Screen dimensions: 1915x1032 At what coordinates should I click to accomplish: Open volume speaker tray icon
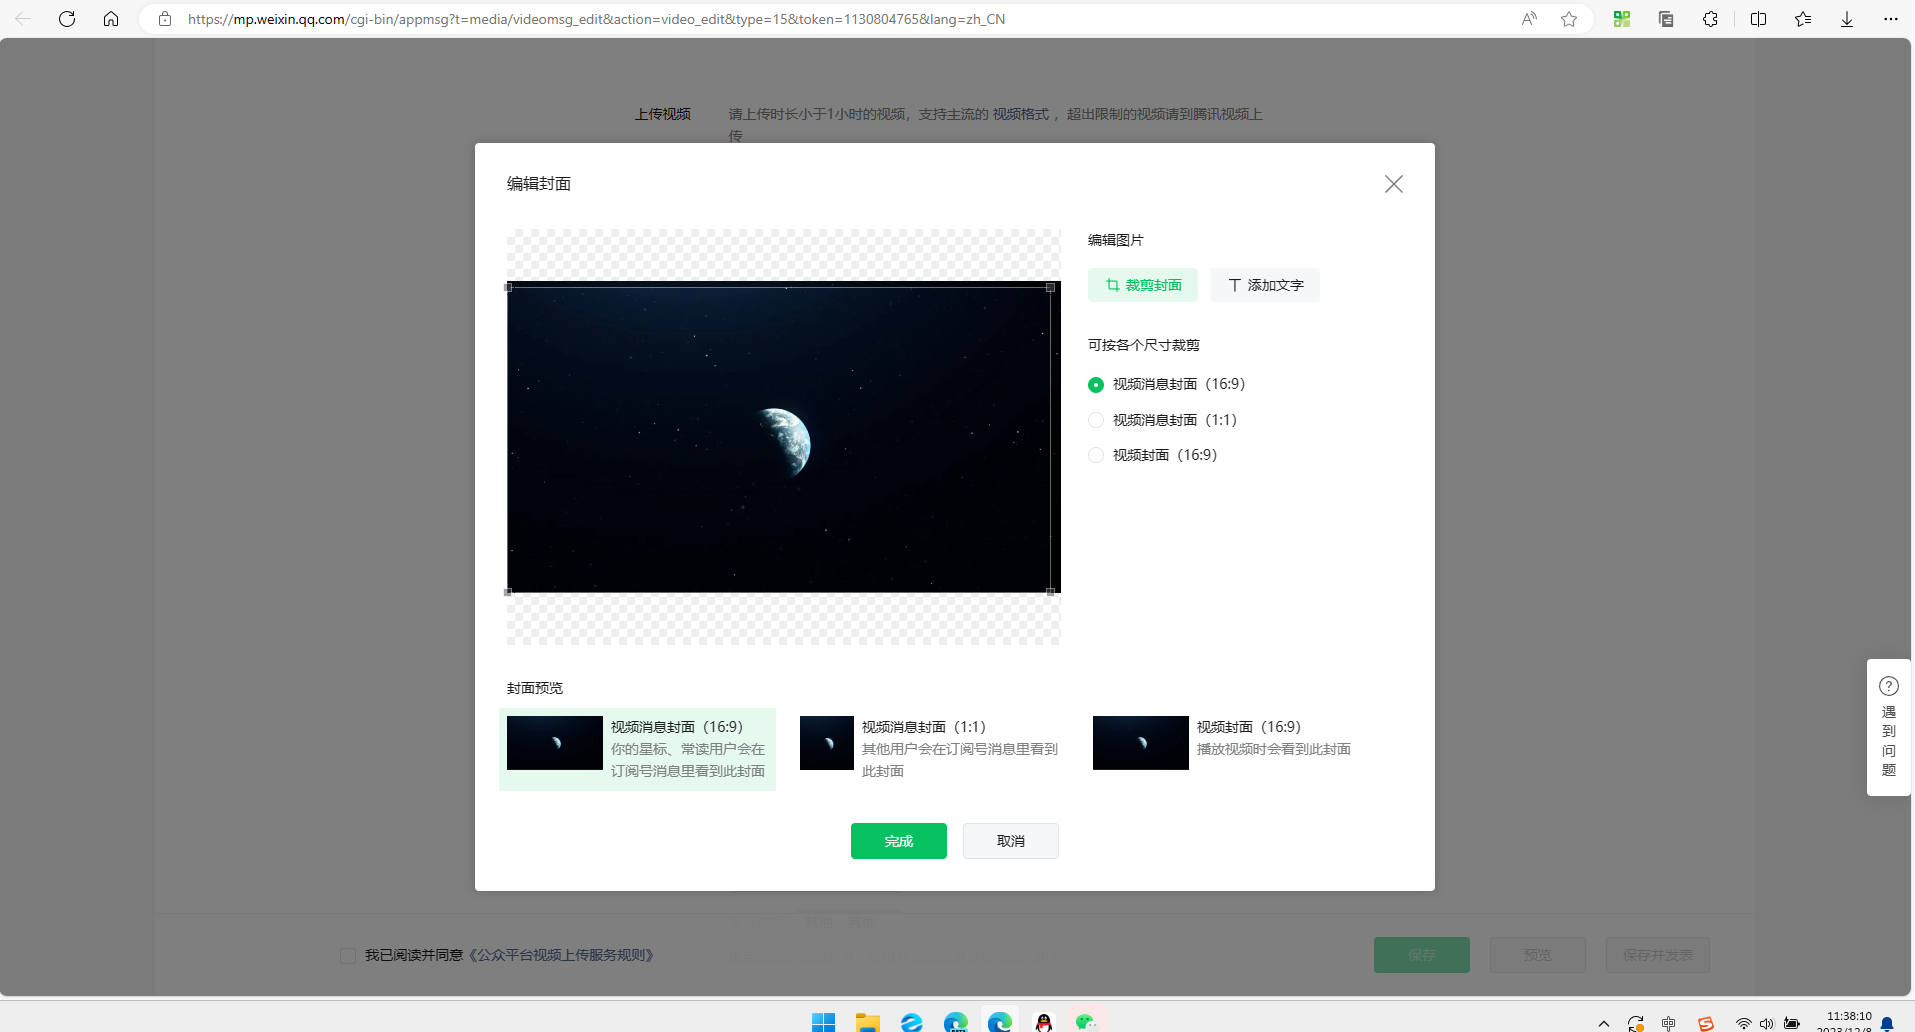pyautogui.click(x=1767, y=1023)
